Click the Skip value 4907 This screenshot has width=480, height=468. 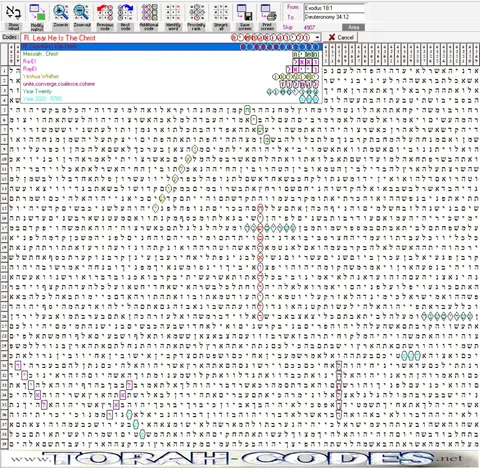point(309,27)
